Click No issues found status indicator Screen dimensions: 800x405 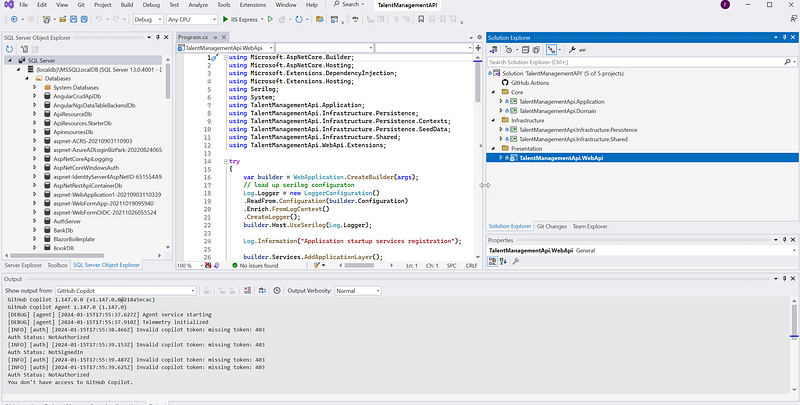coord(255,266)
